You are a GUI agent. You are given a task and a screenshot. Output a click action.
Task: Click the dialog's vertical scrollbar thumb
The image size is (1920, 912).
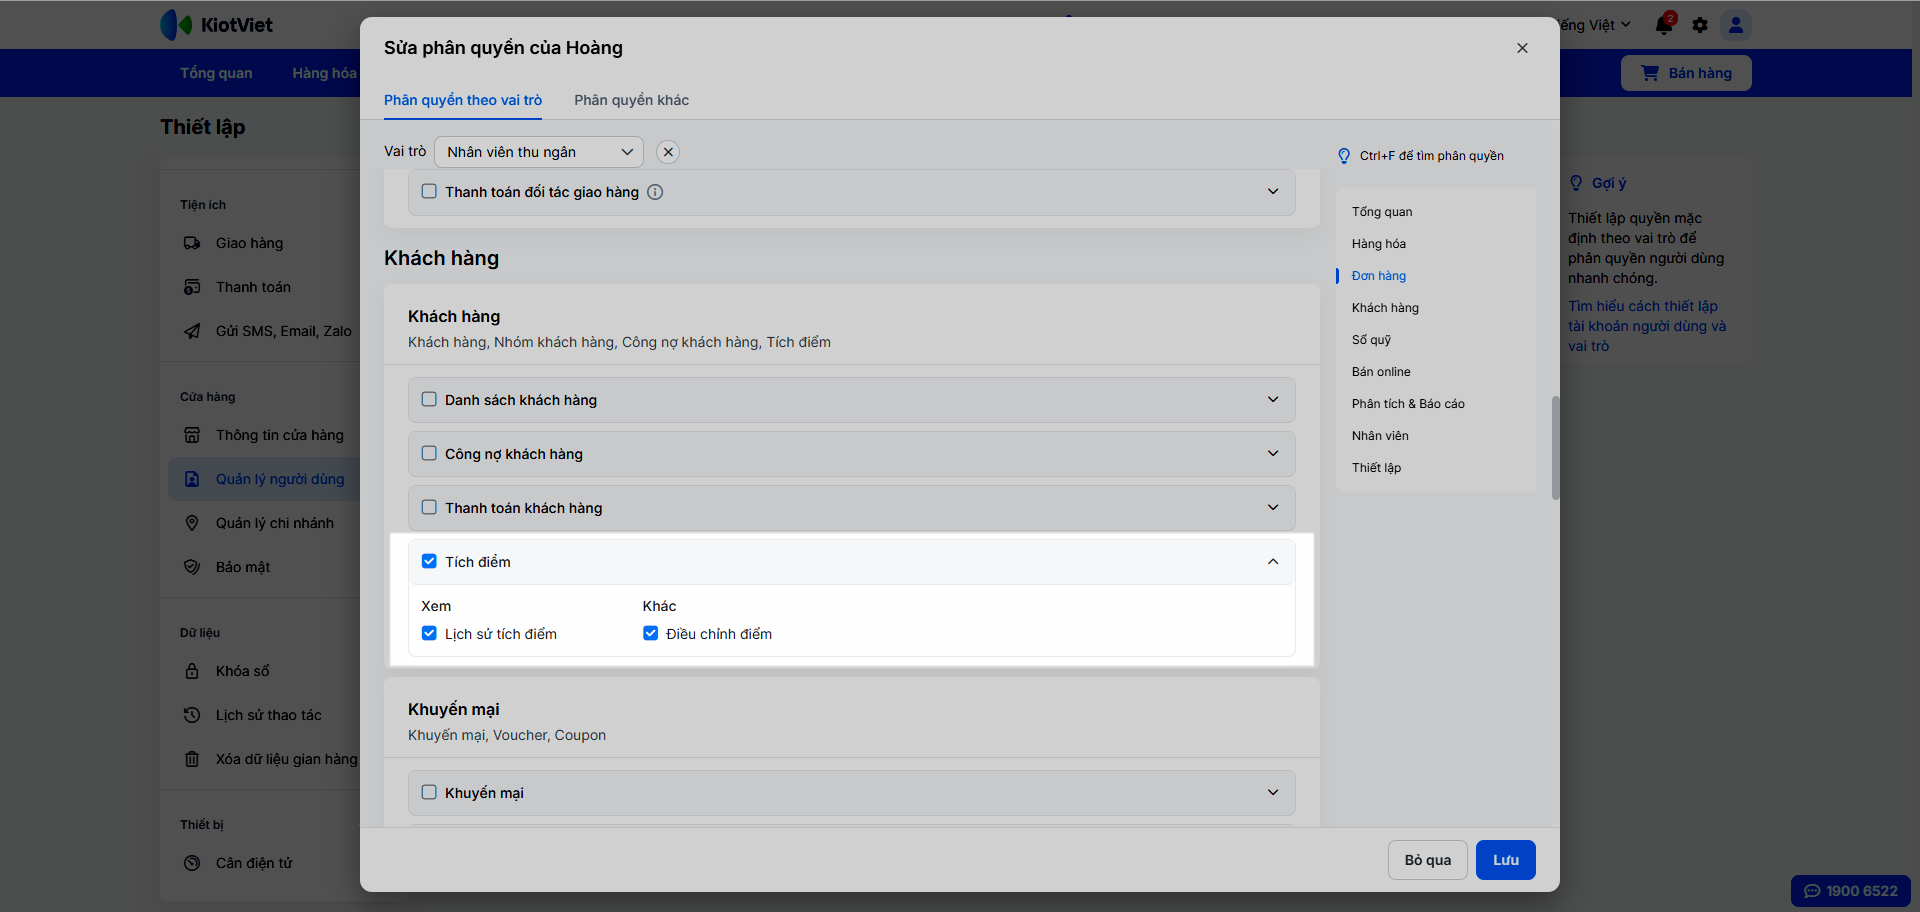(x=1555, y=447)
